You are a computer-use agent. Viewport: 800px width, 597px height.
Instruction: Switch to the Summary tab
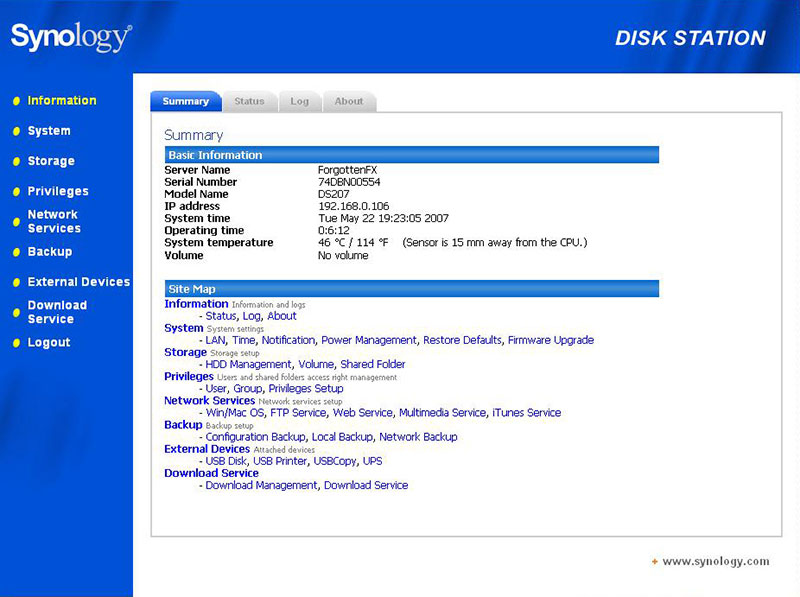point(186,101)
